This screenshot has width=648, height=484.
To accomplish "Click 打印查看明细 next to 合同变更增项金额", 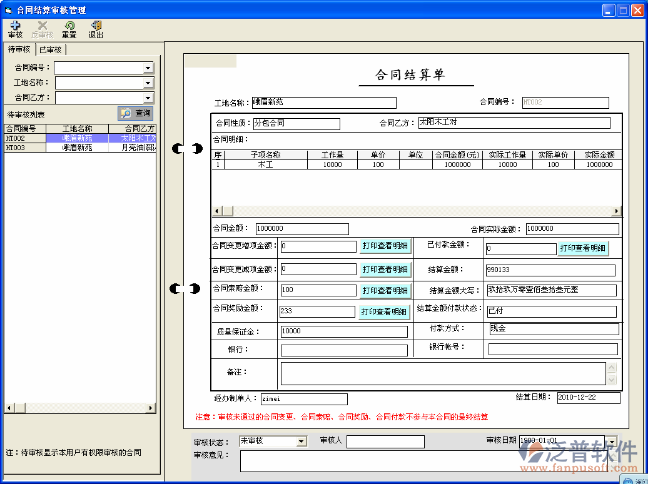I will (x=385, y=246).
